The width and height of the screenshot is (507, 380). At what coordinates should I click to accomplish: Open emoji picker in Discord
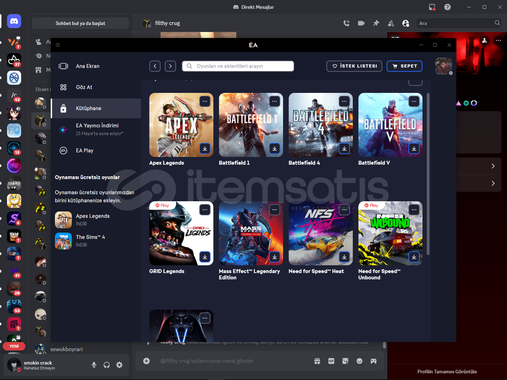(359, 361)
